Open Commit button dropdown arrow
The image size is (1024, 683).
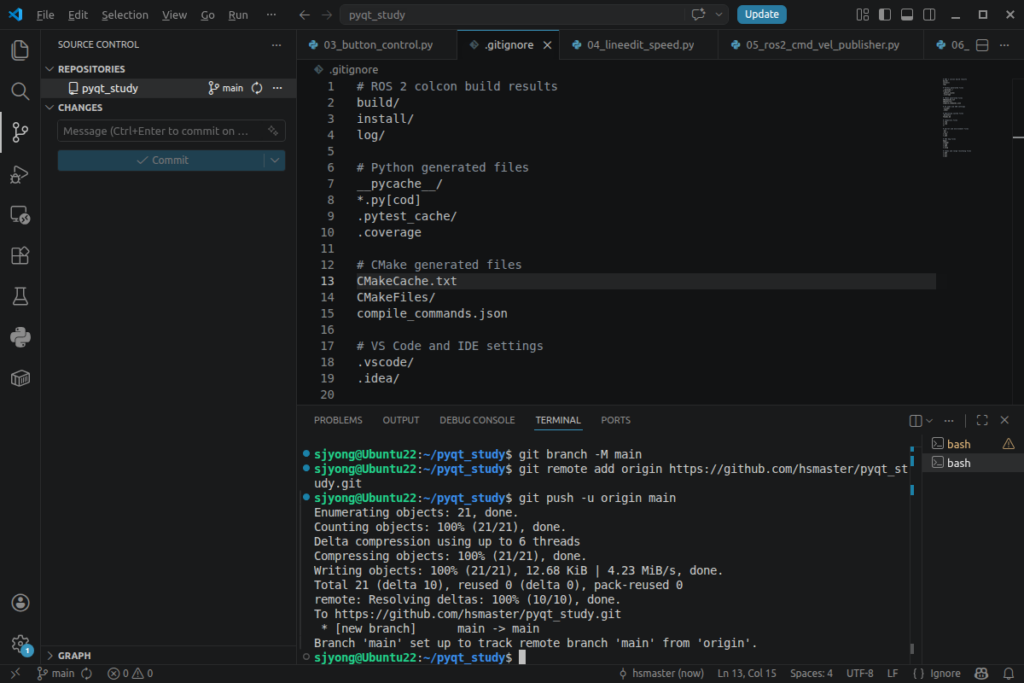[275, 161]
